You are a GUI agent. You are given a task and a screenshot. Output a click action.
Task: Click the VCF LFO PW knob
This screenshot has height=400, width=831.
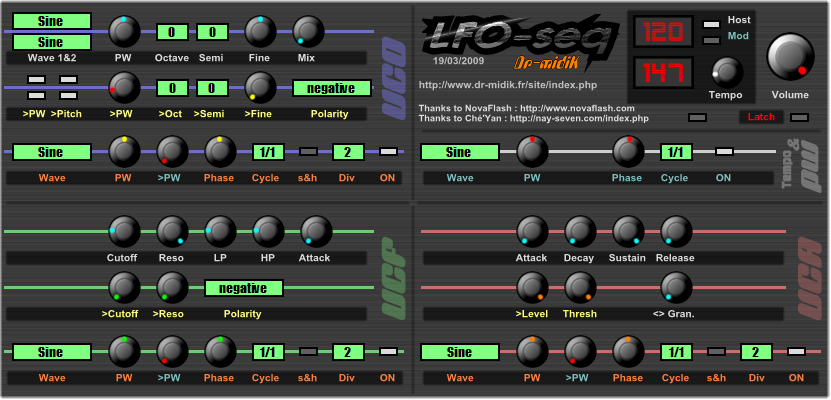point(125,352)
